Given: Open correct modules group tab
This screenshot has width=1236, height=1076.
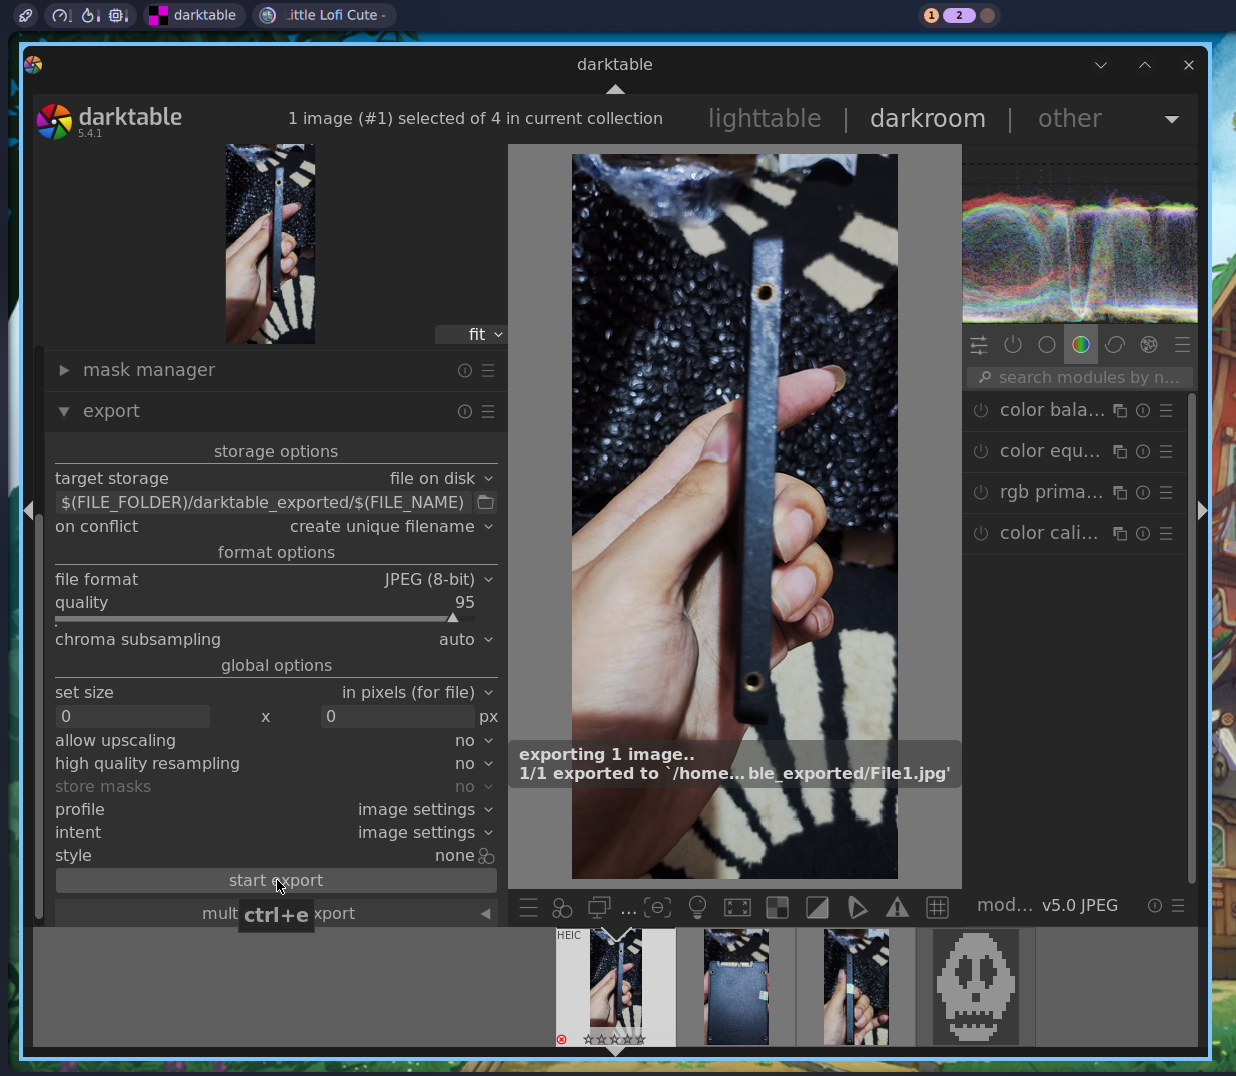Looking at the screenshot, I should pyautogui.click(x=1115, y=345).
